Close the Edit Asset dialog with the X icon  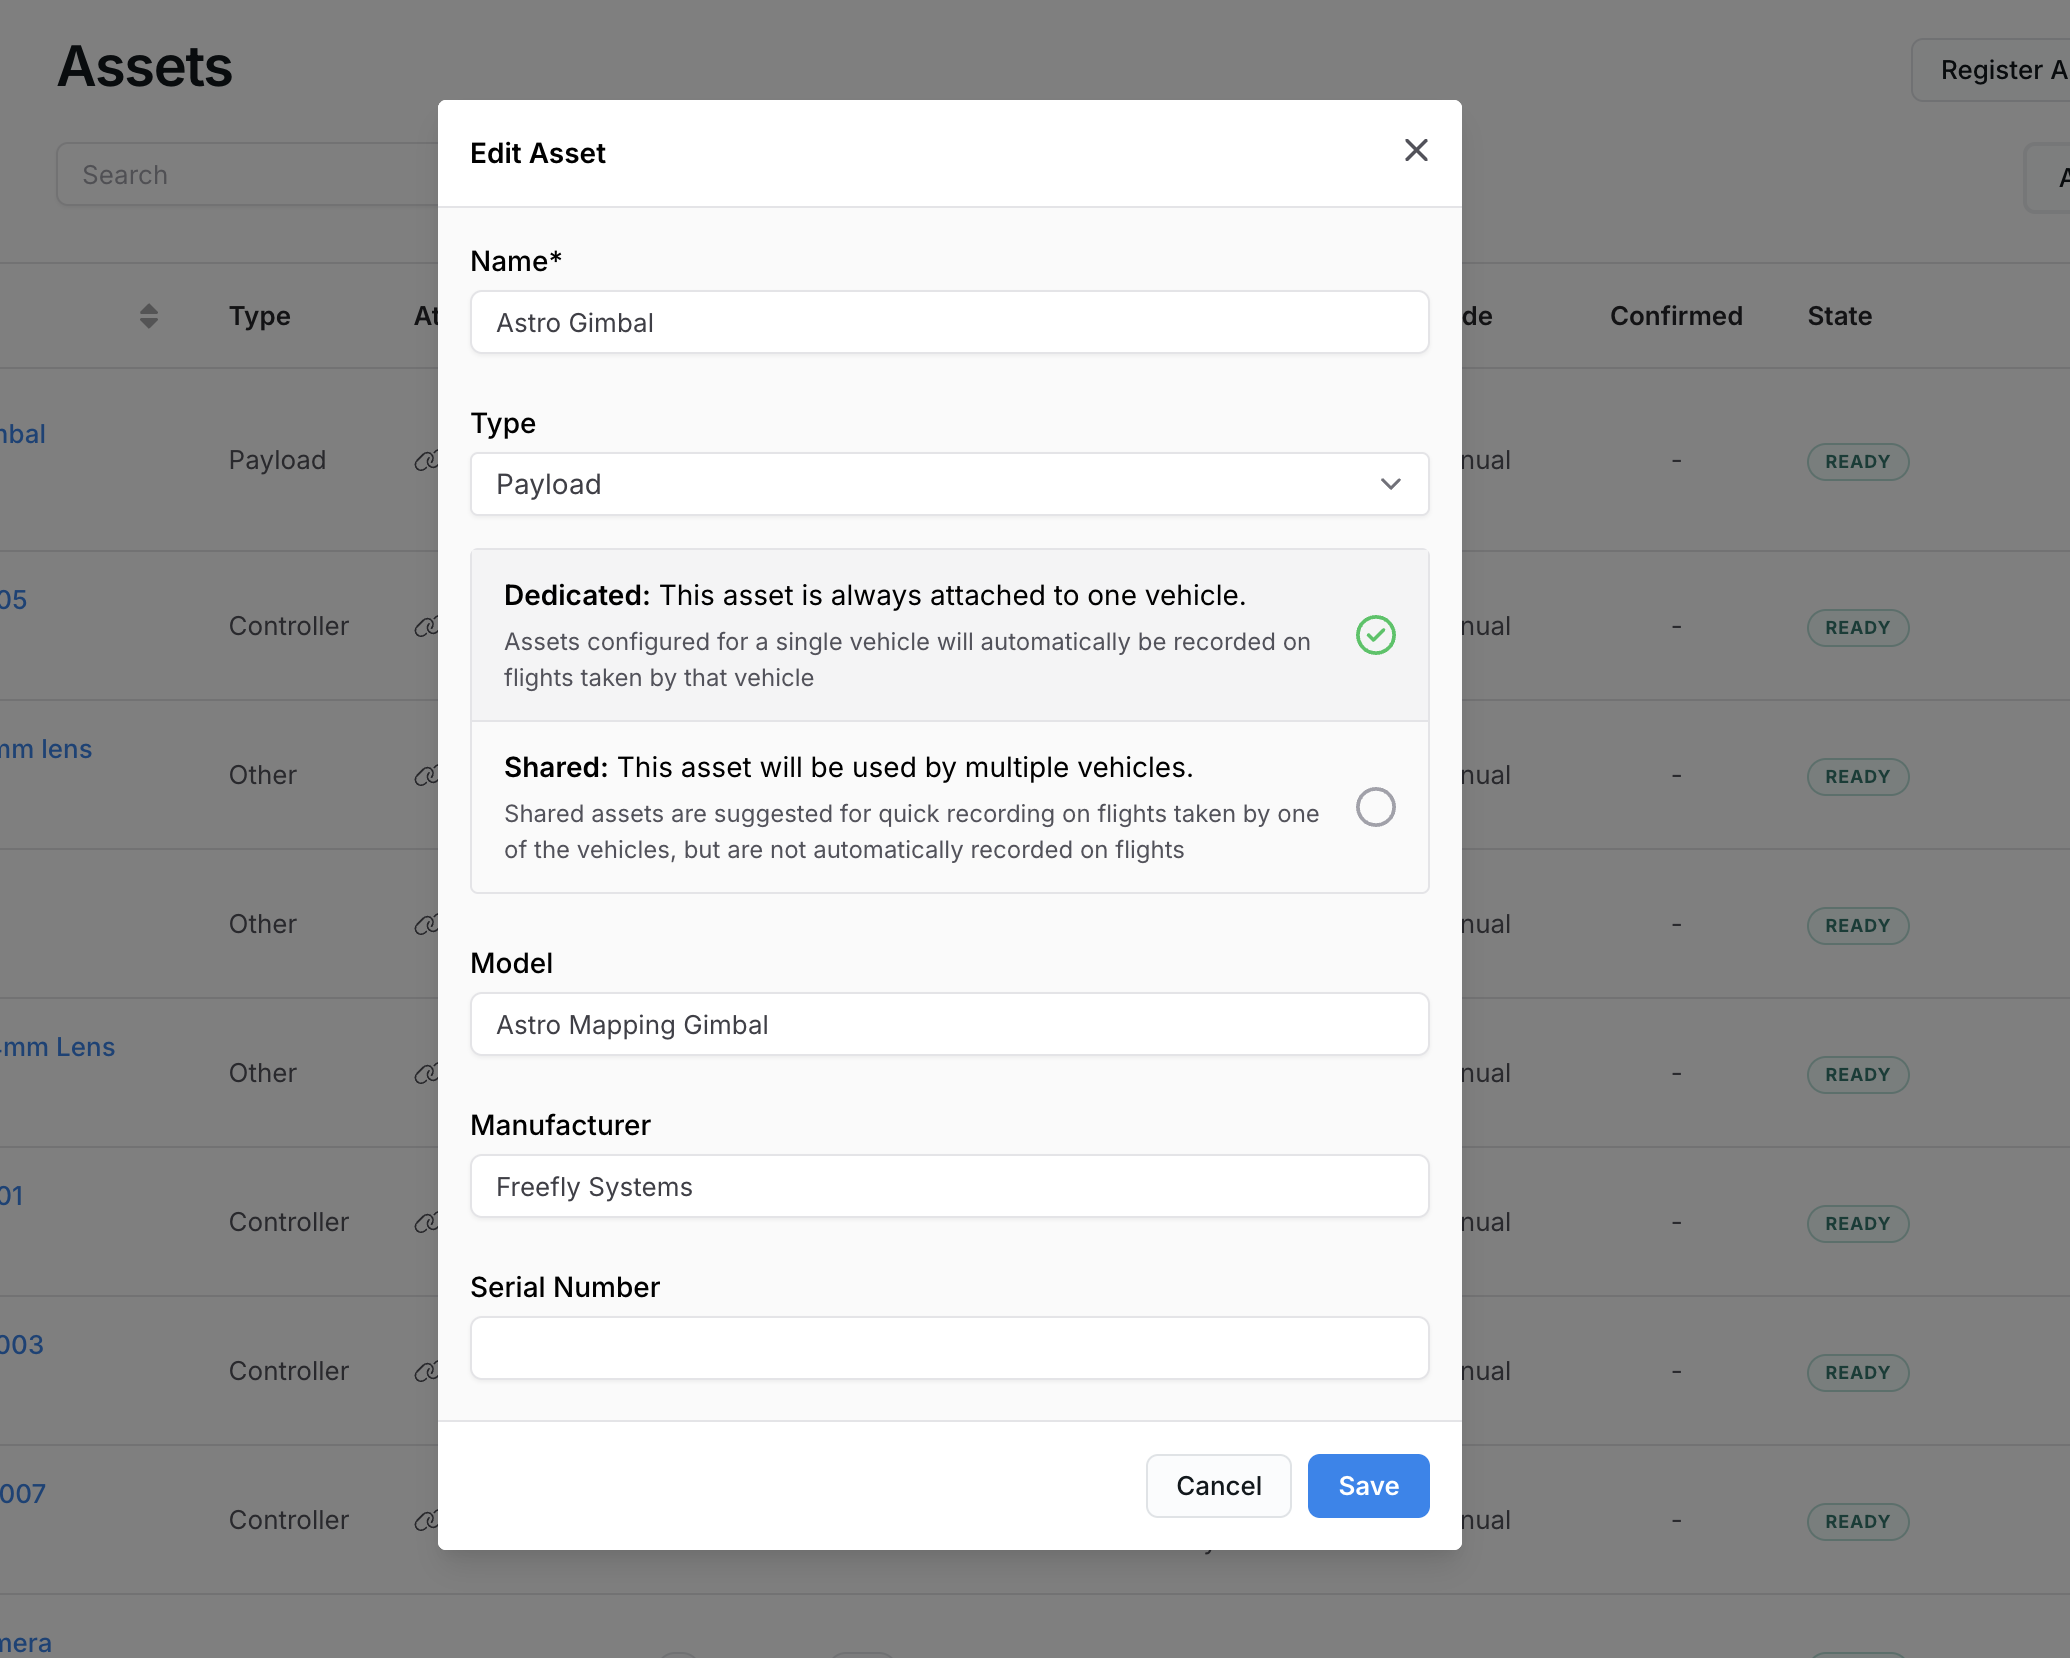point(1415,151)
